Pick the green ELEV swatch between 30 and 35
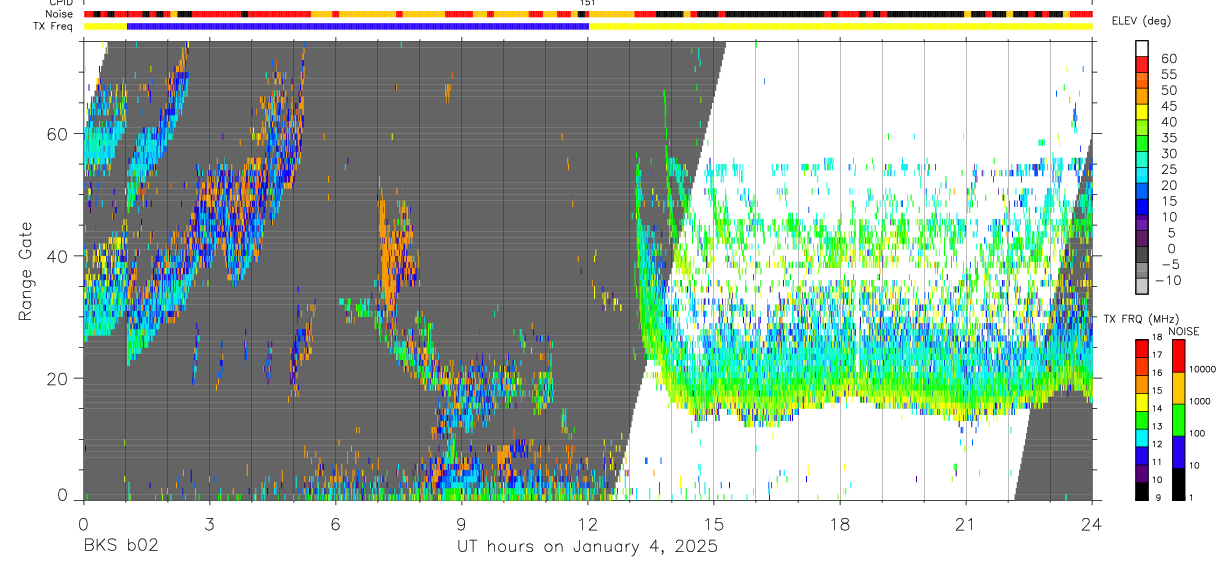 click(1142, 143)
